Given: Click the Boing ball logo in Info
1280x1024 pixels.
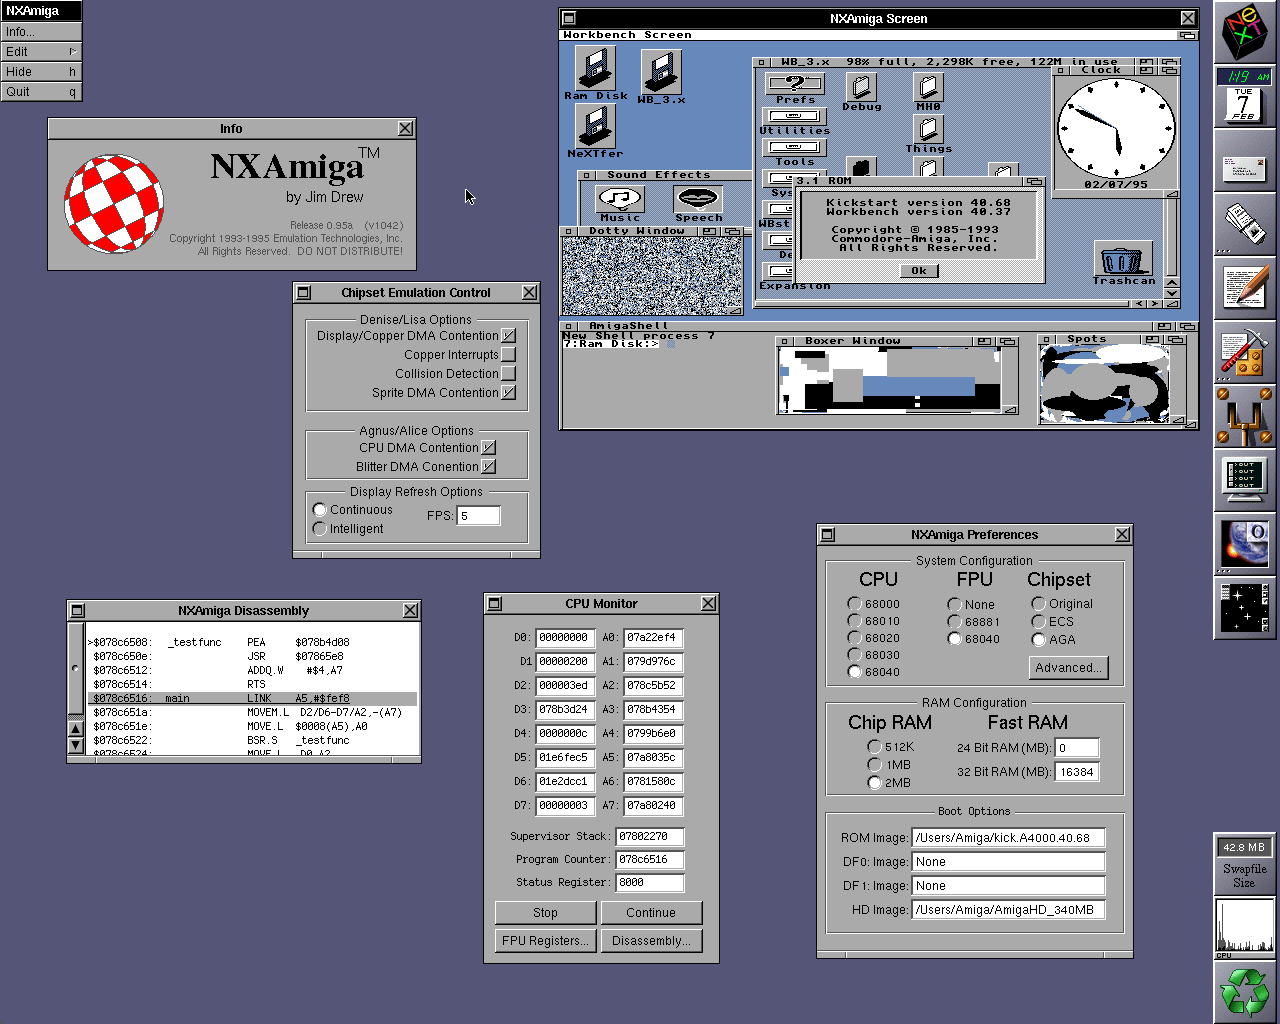Looking at the screenshot, I should point(115,204).
